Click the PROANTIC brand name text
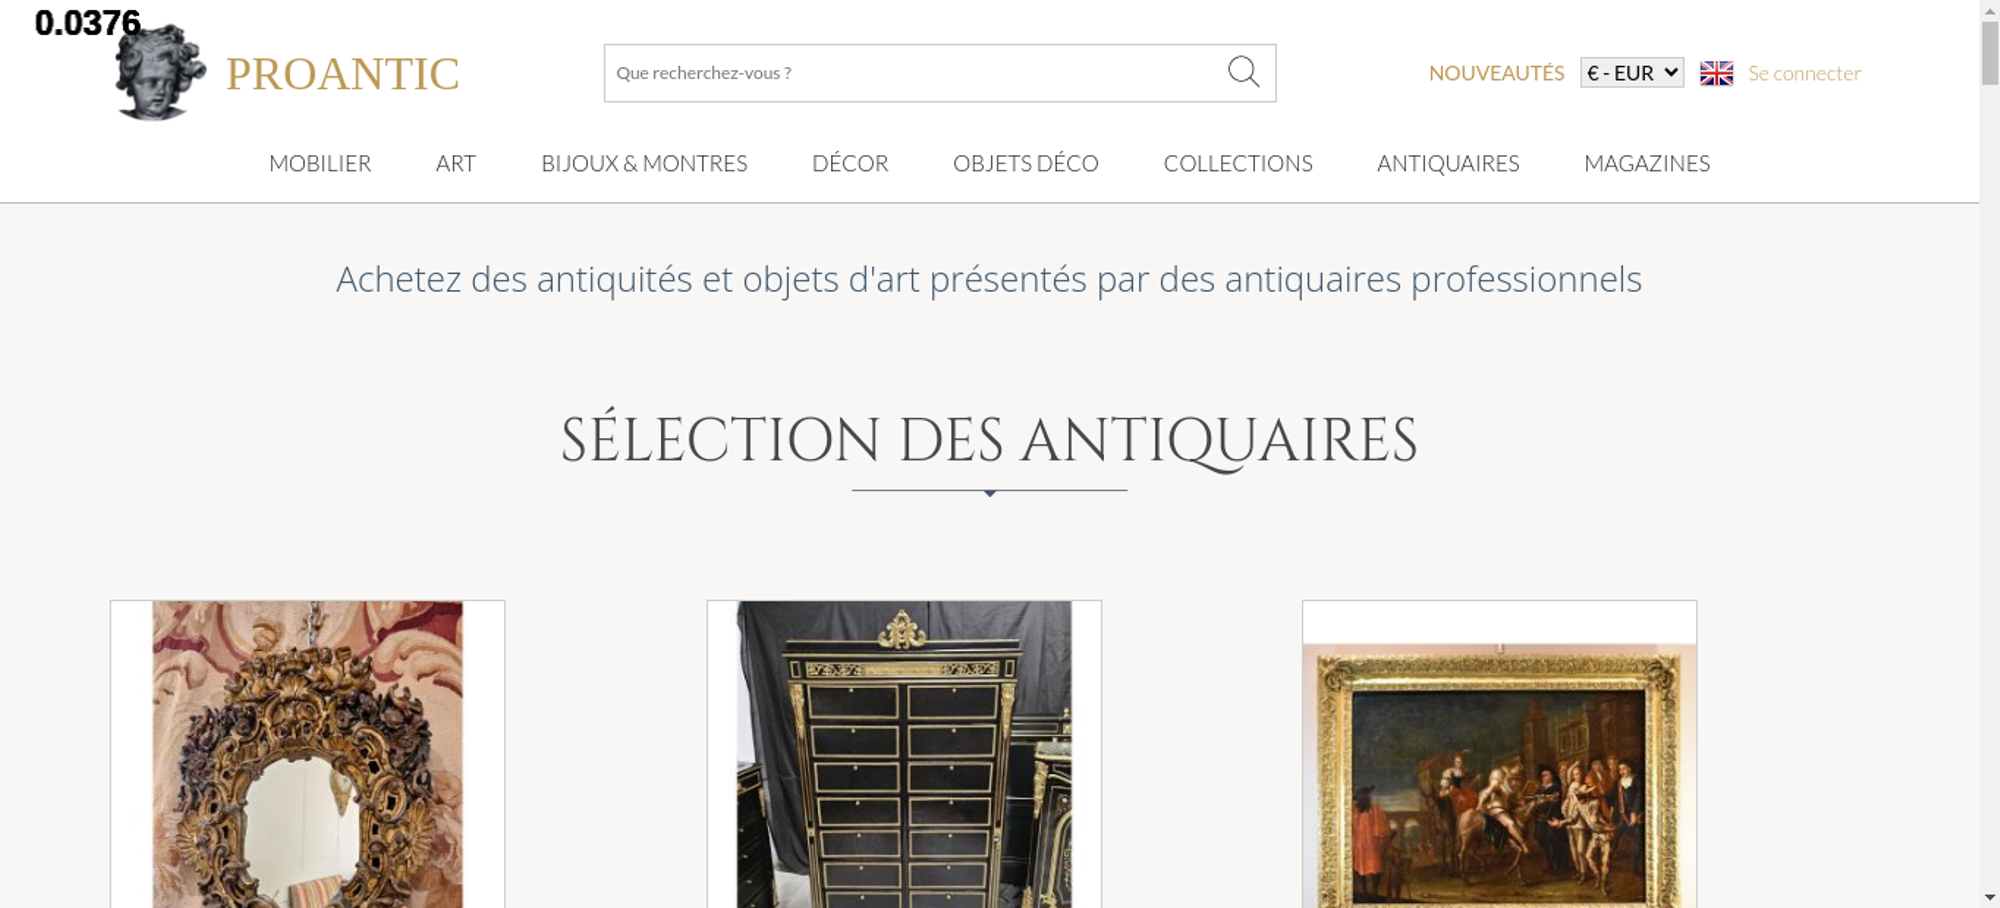Image resolution: width=2000 pixels, height=908 pixels. (342, 74)
